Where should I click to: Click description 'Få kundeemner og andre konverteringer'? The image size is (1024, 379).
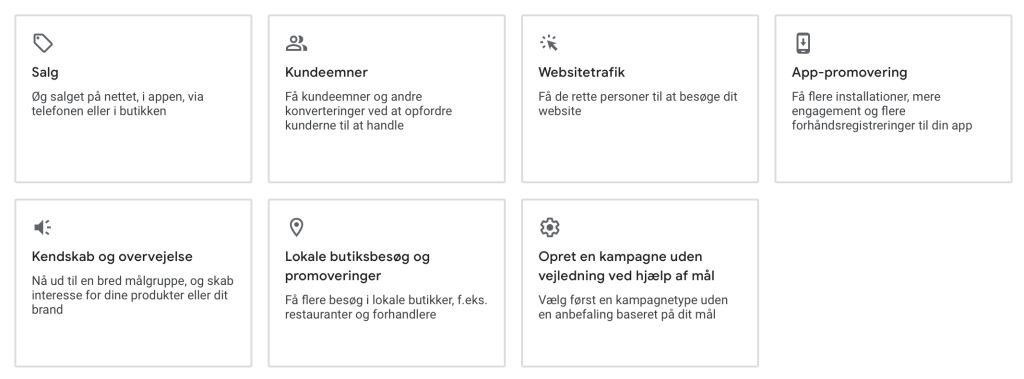pyautogui.click(x=368, y=111)
